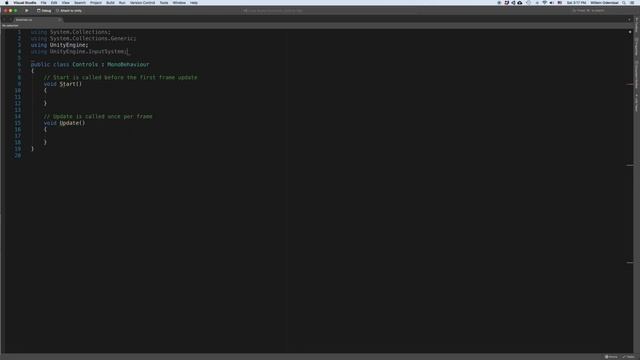Open the Tools menu
Screen dimensions: 640x360
point(164,2)
